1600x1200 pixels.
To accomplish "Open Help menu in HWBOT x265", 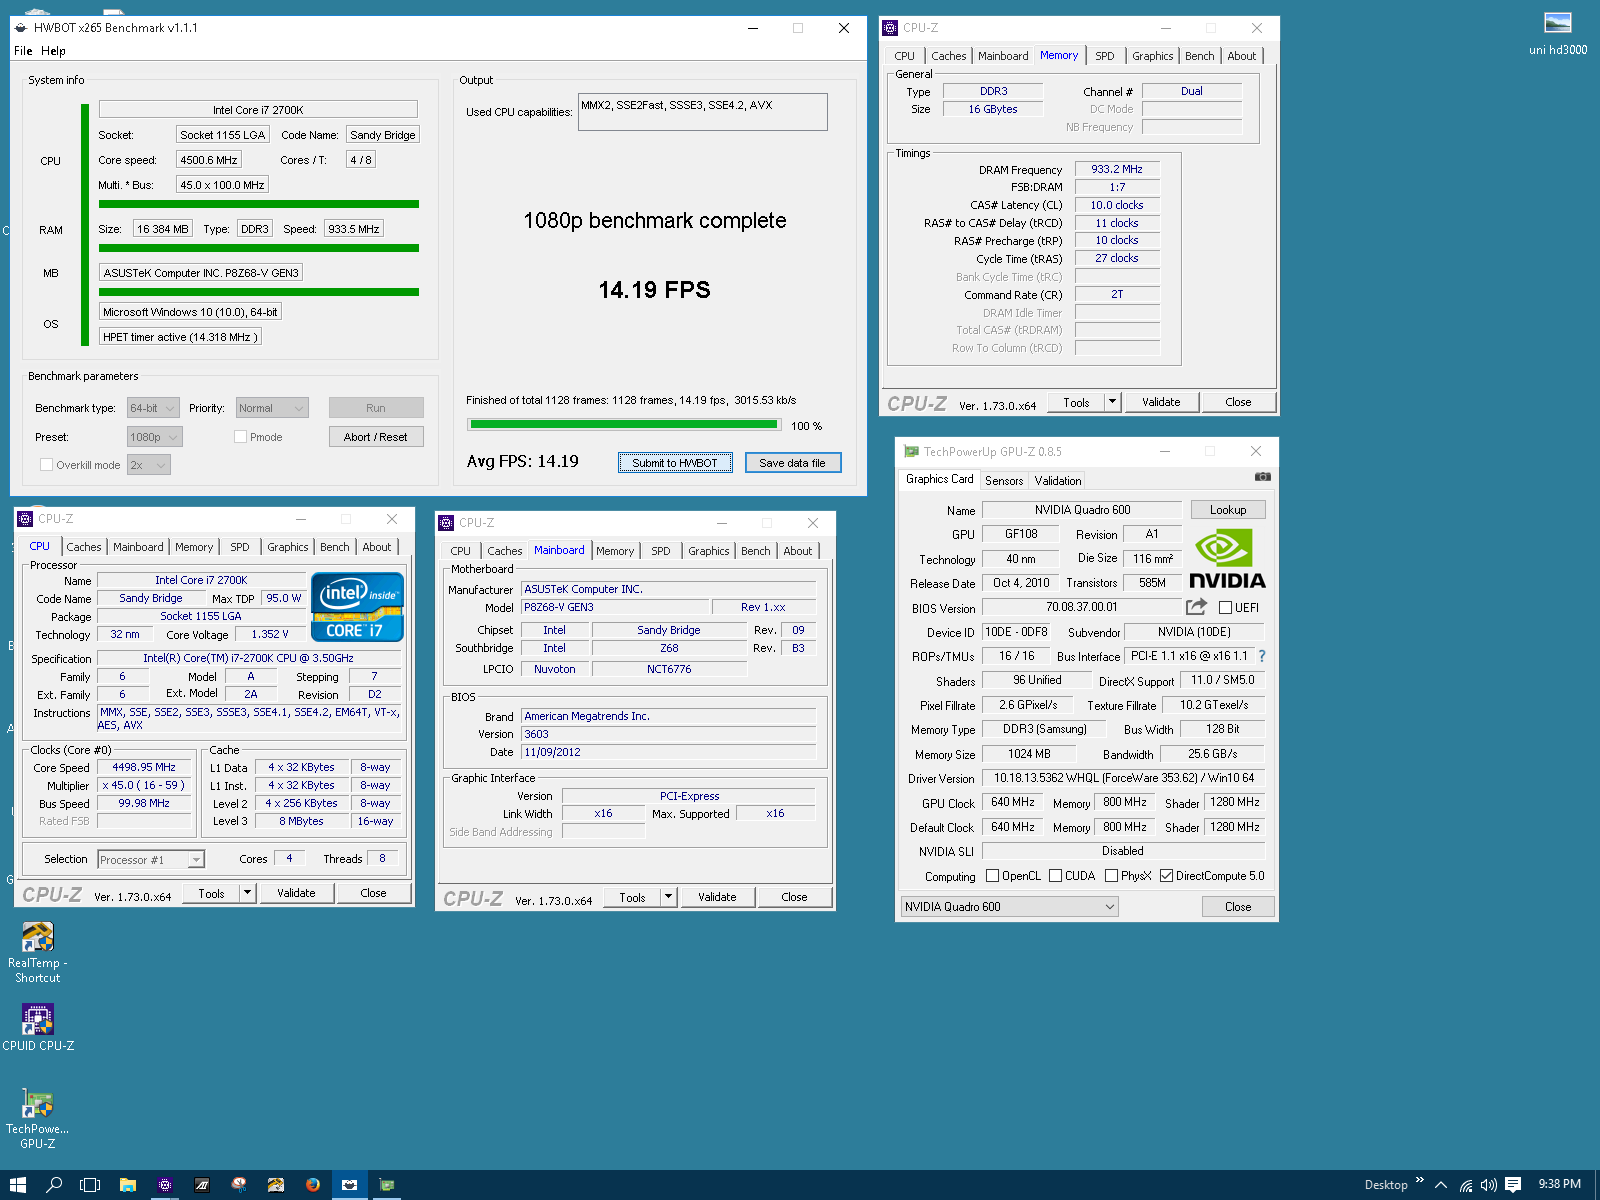I will tap(53, 51).
